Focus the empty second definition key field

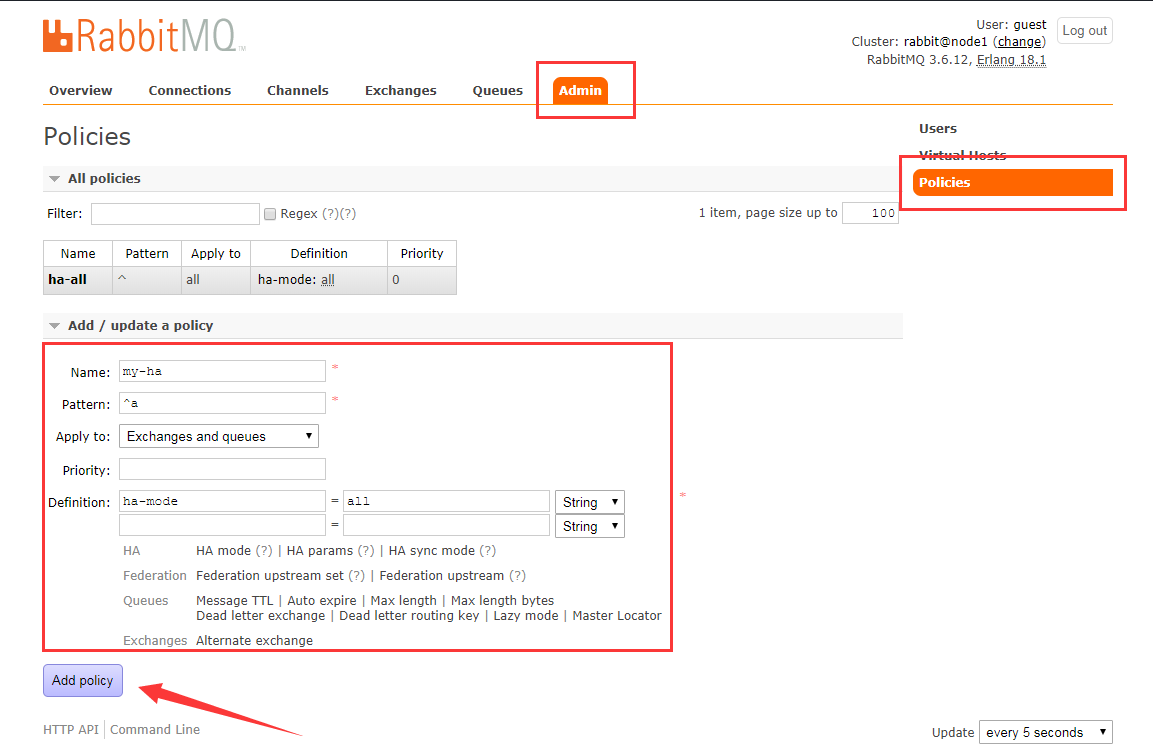click(x=222, y=525)
